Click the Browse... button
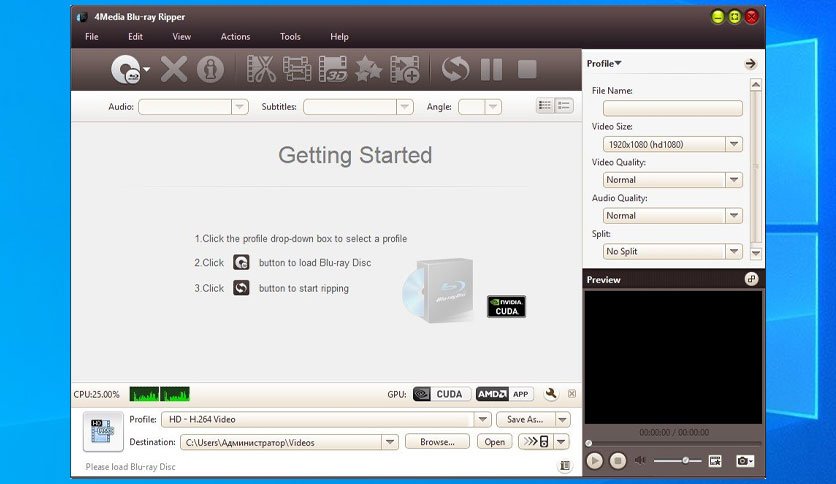Image resolution: width=836 pixels, height=484 pixels. [437, 442]
